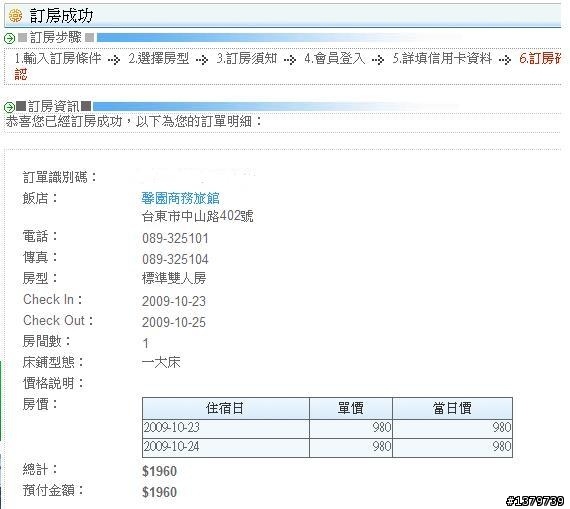570x509 pixels.
Task: Open the 馨園商務旅館 hotel link
Action: pos(180,199)
